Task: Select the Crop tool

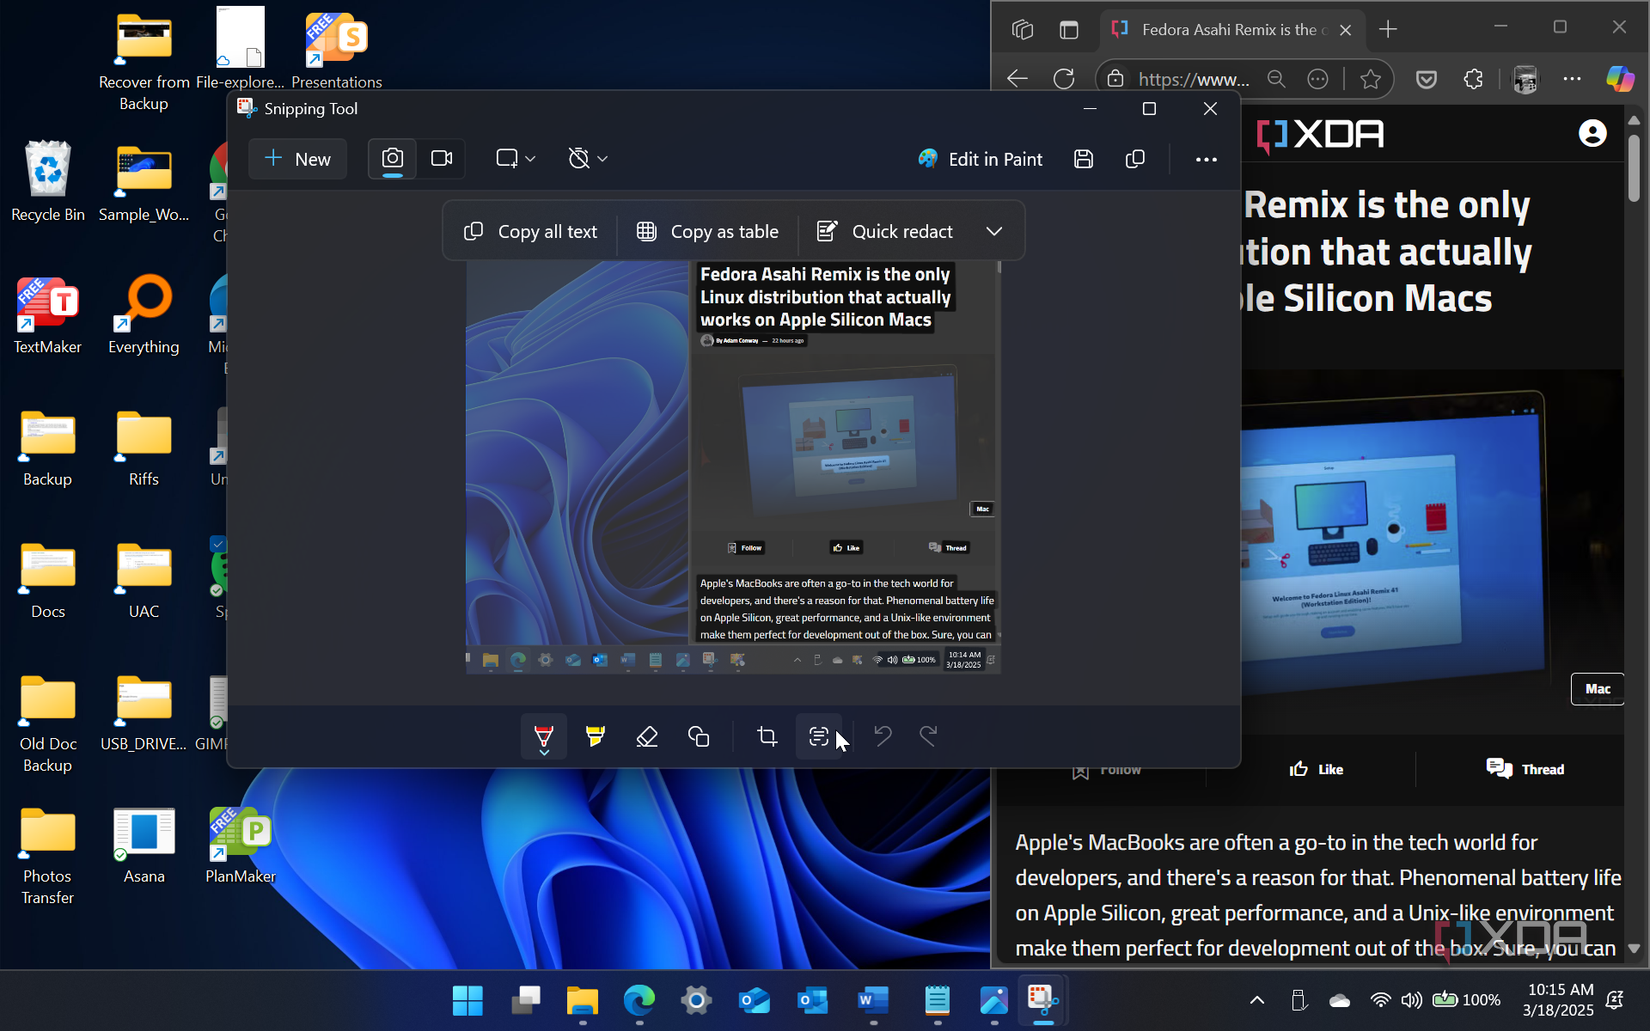Action: pos(766,736)
